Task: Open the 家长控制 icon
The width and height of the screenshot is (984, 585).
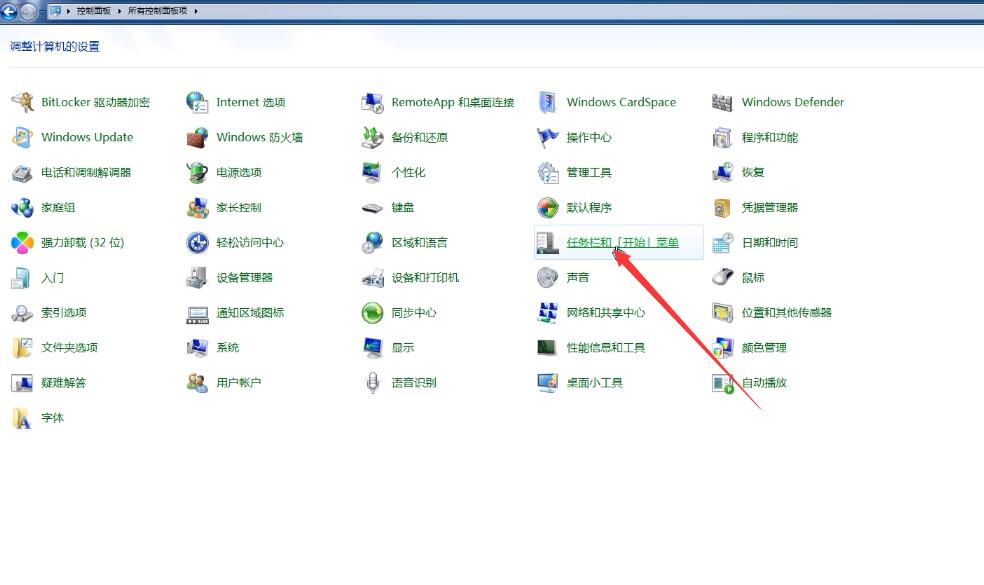Action: pyautogui.click(x=197, y=207)
